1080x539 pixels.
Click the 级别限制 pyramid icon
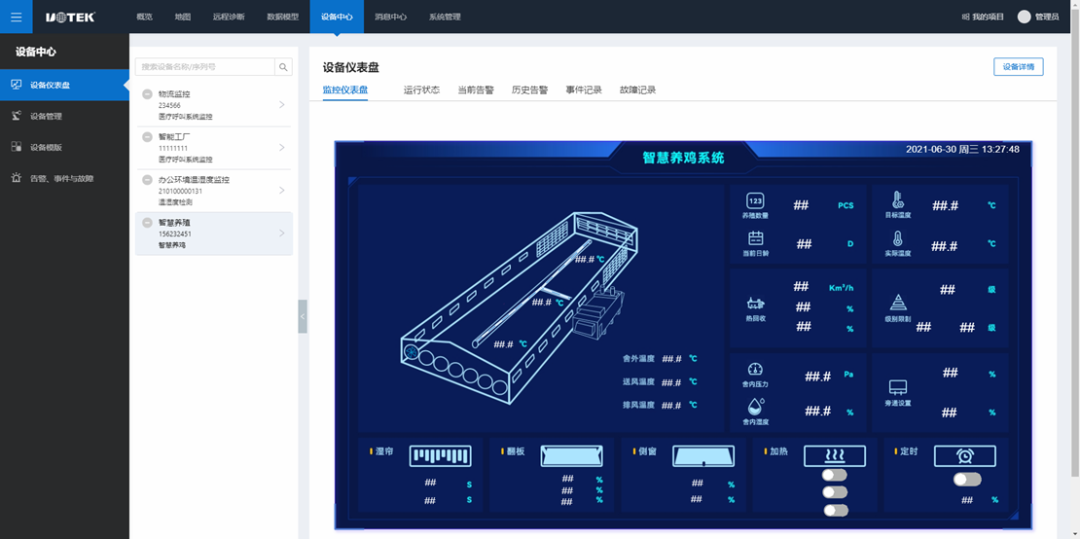coord(897,302)
